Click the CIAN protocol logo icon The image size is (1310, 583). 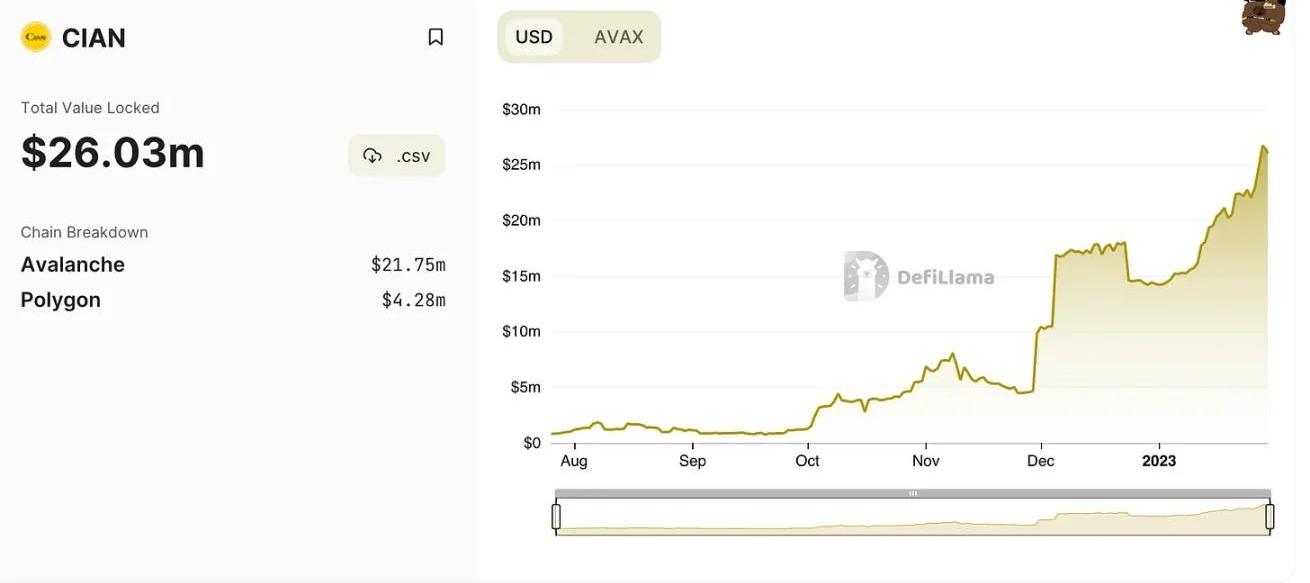36,37
